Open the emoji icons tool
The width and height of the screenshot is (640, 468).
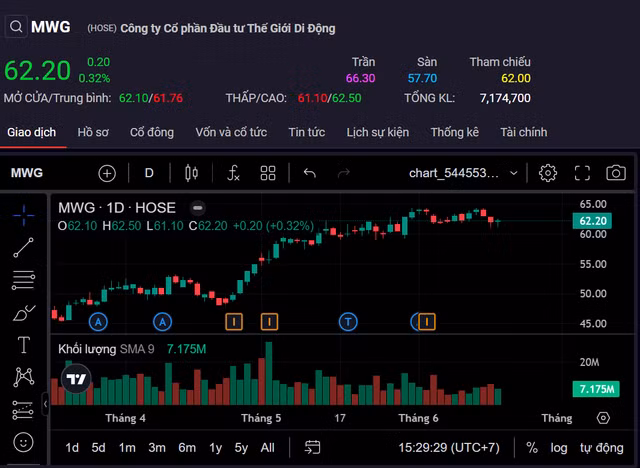point(23,442)
